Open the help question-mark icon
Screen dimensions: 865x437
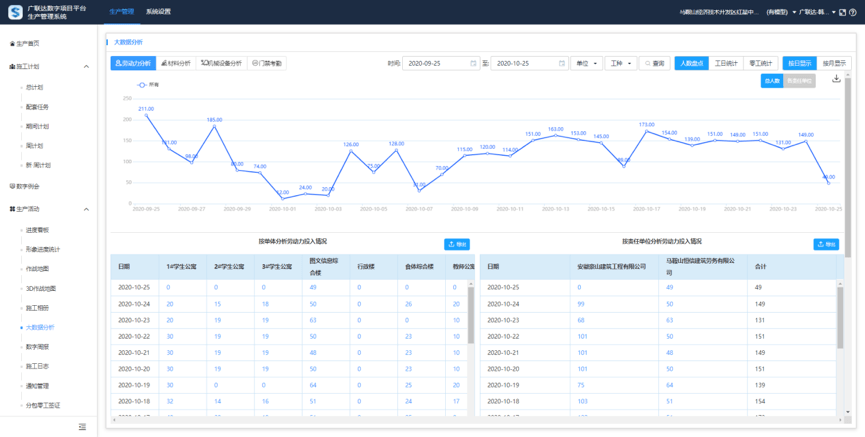click(x=853, y=12)
